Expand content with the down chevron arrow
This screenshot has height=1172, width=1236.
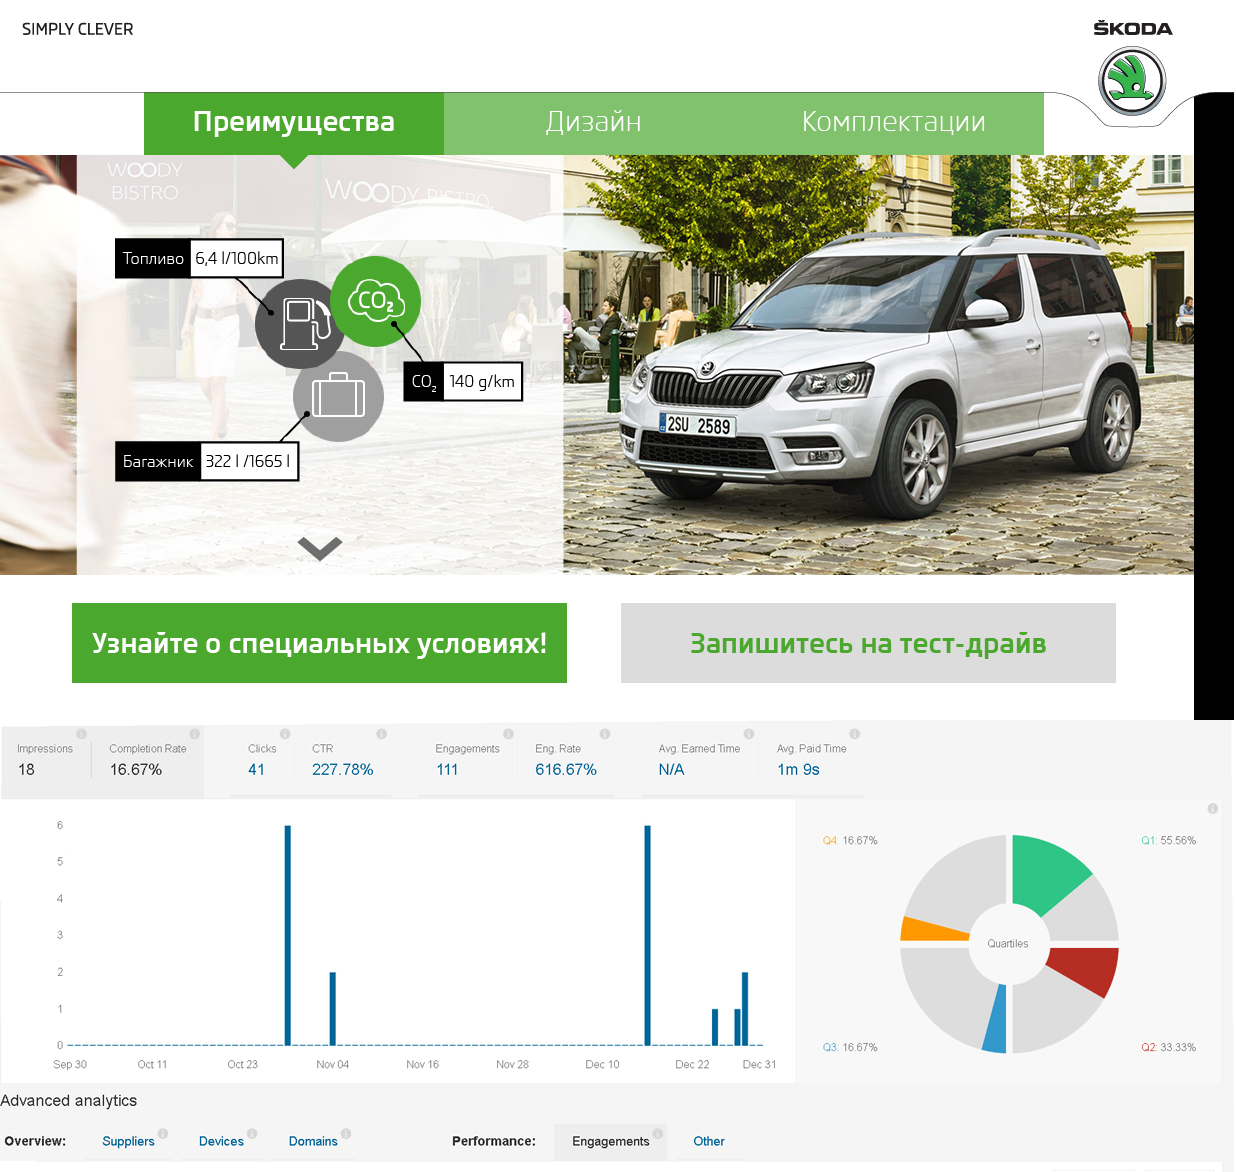click(x=320, y=548)
